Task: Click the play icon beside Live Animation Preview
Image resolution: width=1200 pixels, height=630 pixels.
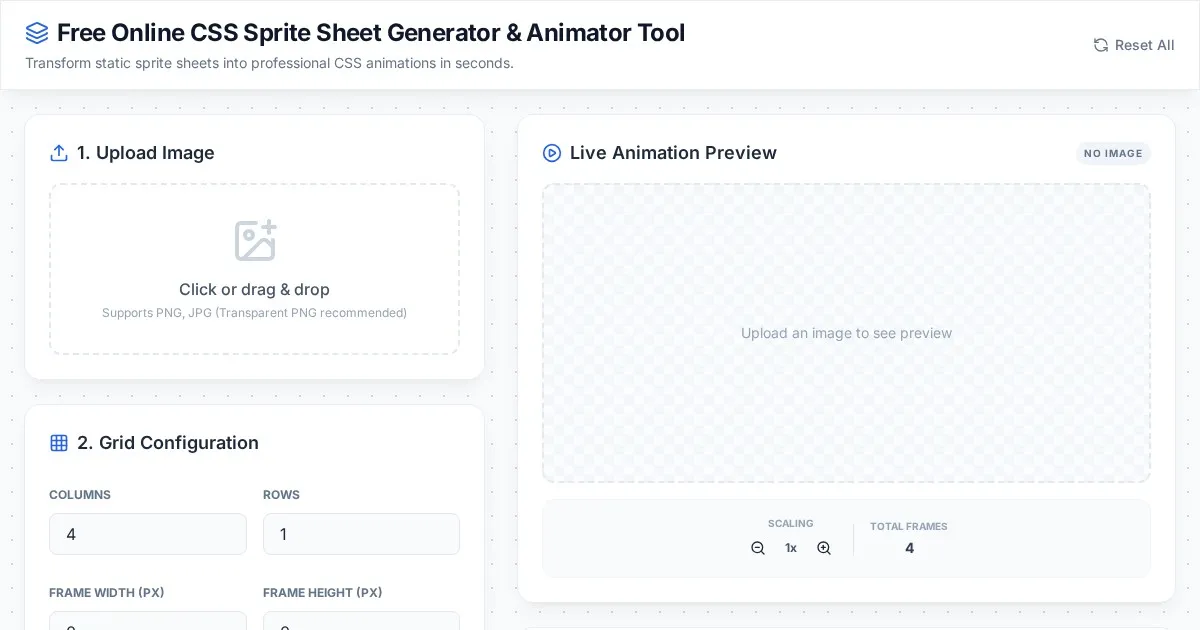Action: (x=552, y=153)
